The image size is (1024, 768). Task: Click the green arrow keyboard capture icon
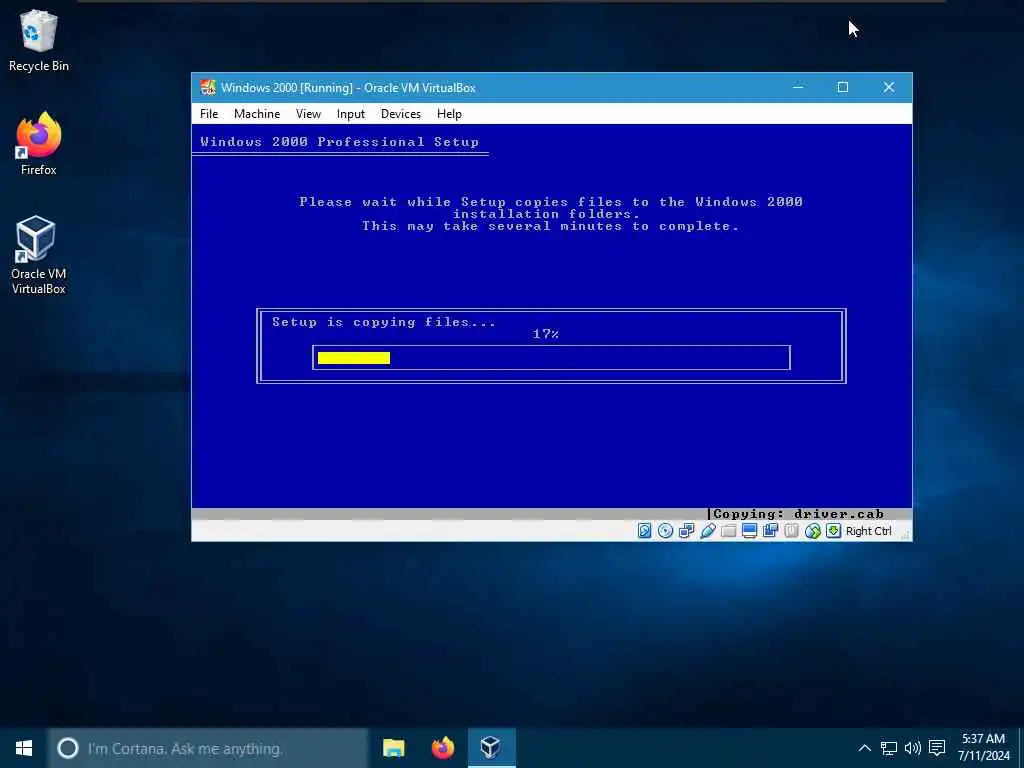pos(833,531)
